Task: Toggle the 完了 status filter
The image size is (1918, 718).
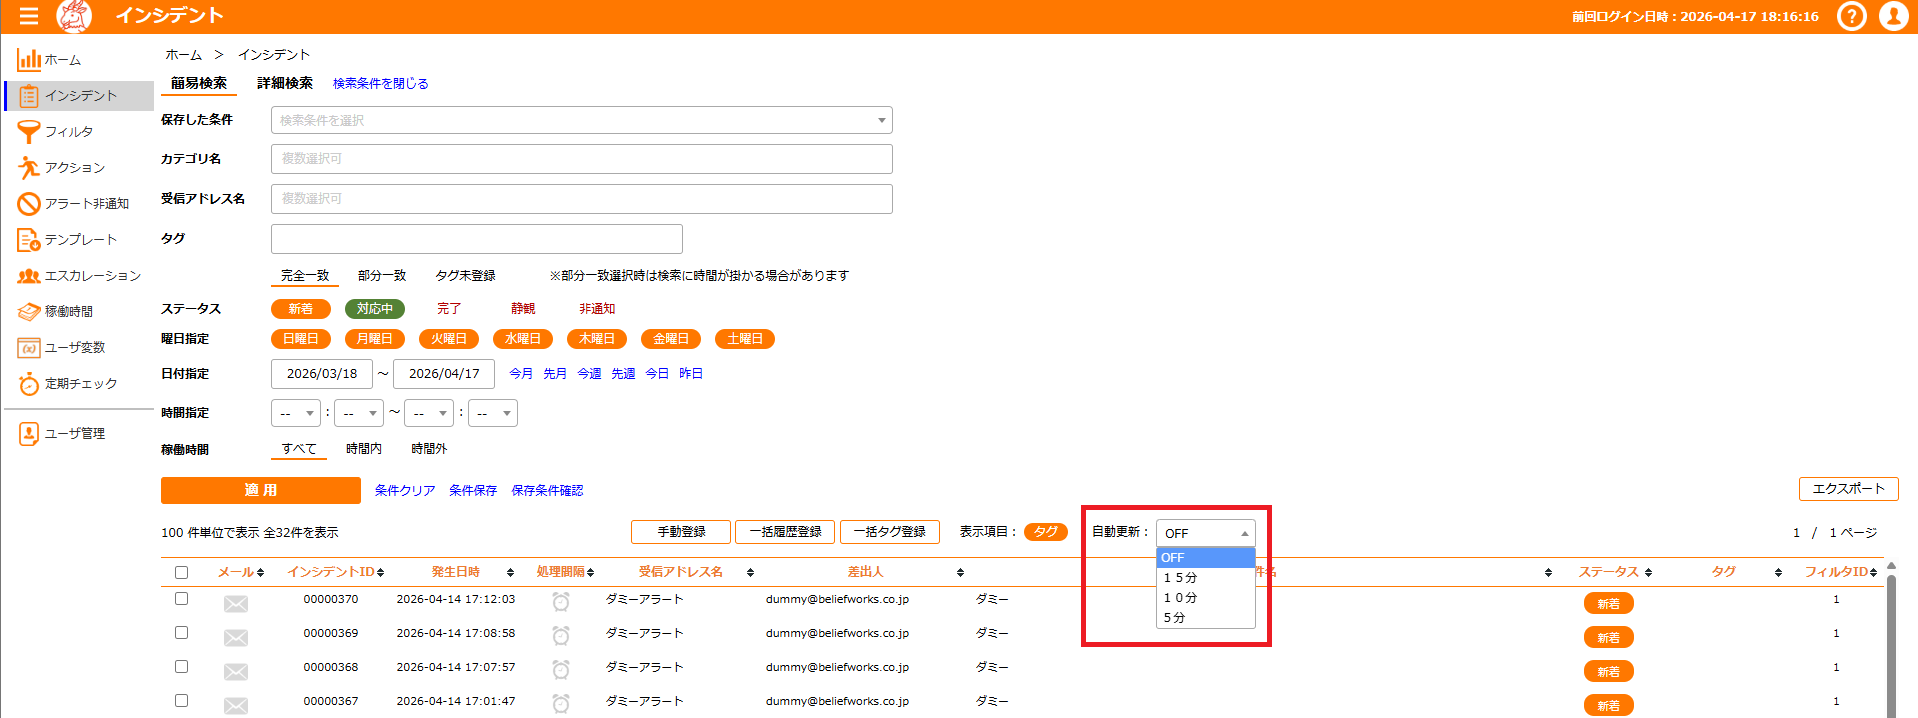Action: (x=449, y=309)
